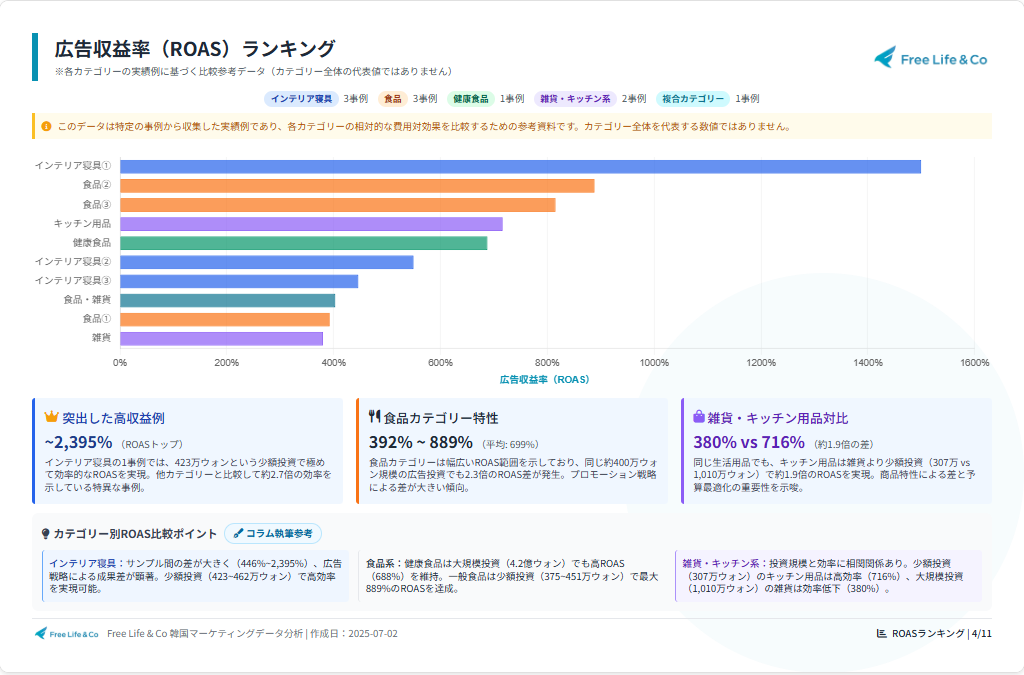Select the 雑貨・キッチン系 legend tag
Screen dimensions: 1024x675
tap(575, 99)
